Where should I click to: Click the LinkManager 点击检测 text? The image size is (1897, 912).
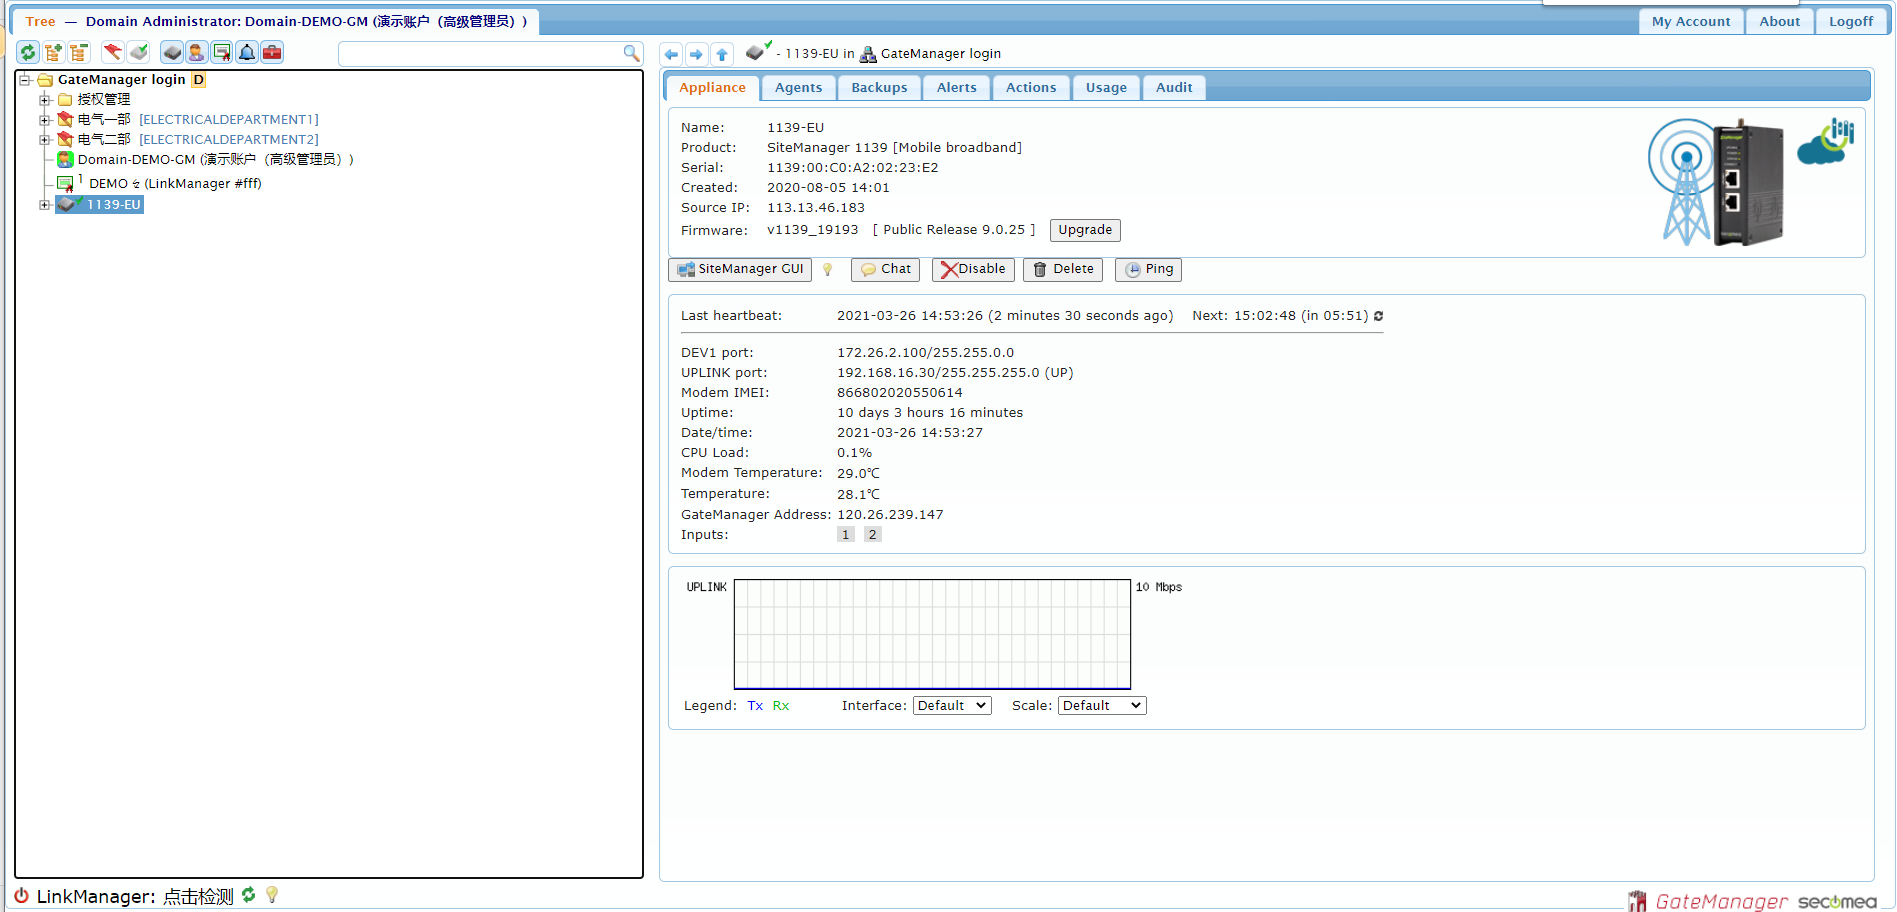coord(198,897)
